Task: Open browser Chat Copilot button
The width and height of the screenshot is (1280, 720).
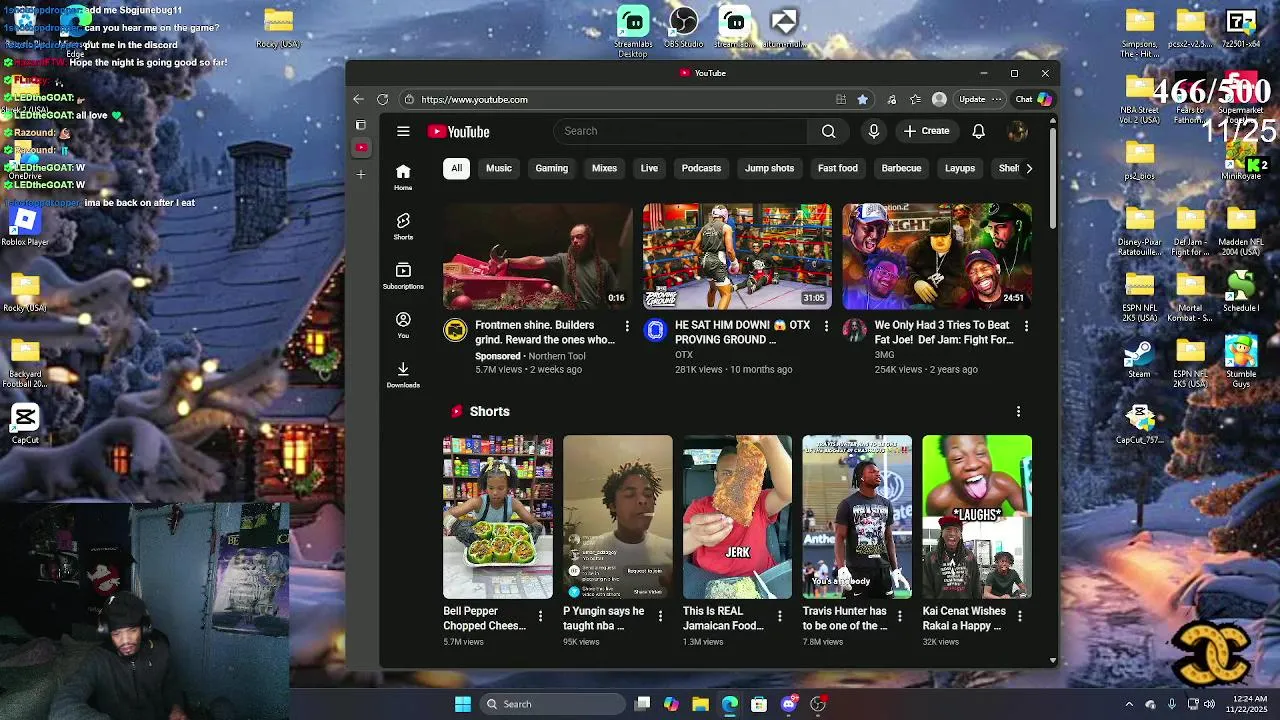Action: [x=1034, y=99]
